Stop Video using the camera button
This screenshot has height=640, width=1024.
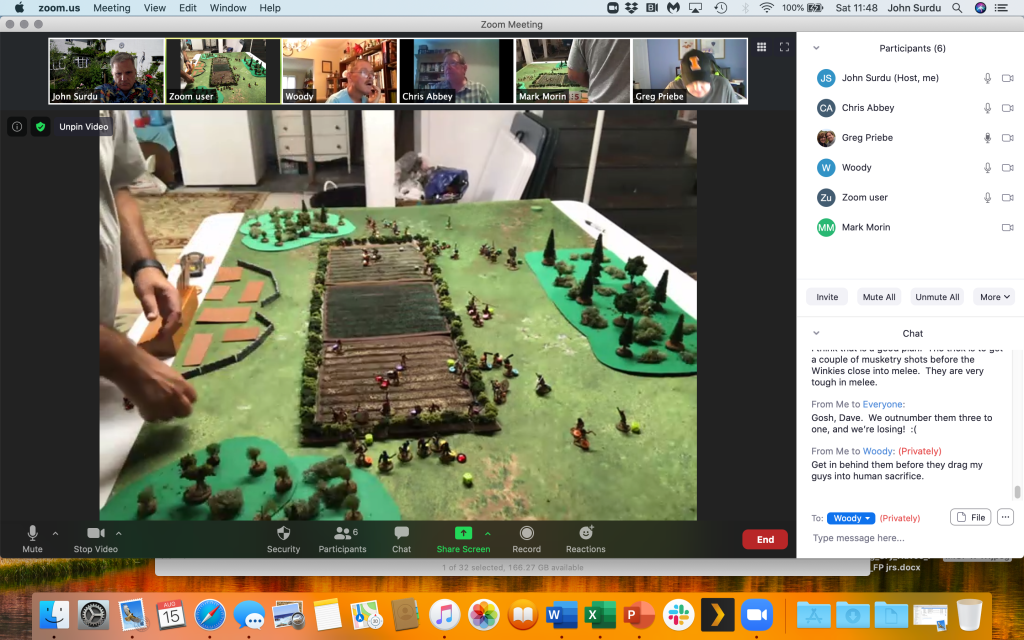point(95,534)
